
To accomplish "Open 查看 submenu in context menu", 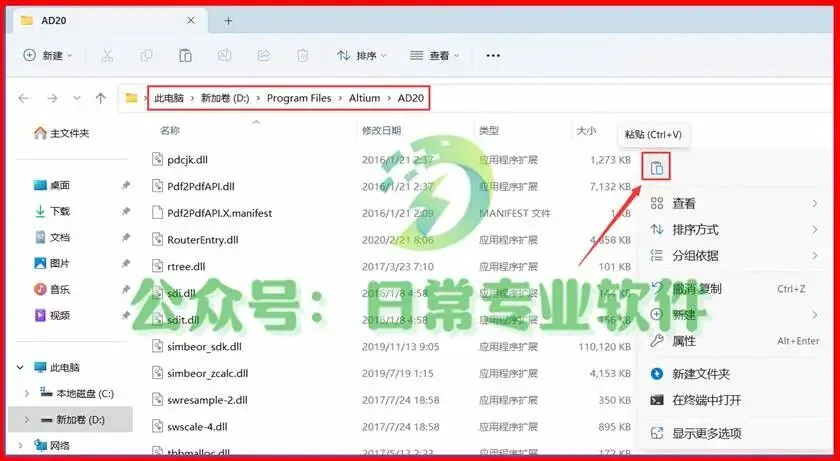I will pos(734,203).
